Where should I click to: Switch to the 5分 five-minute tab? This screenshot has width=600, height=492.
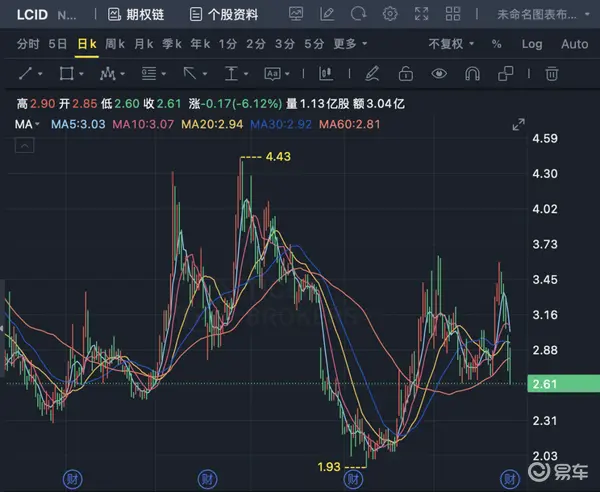(x=314, y=44)
